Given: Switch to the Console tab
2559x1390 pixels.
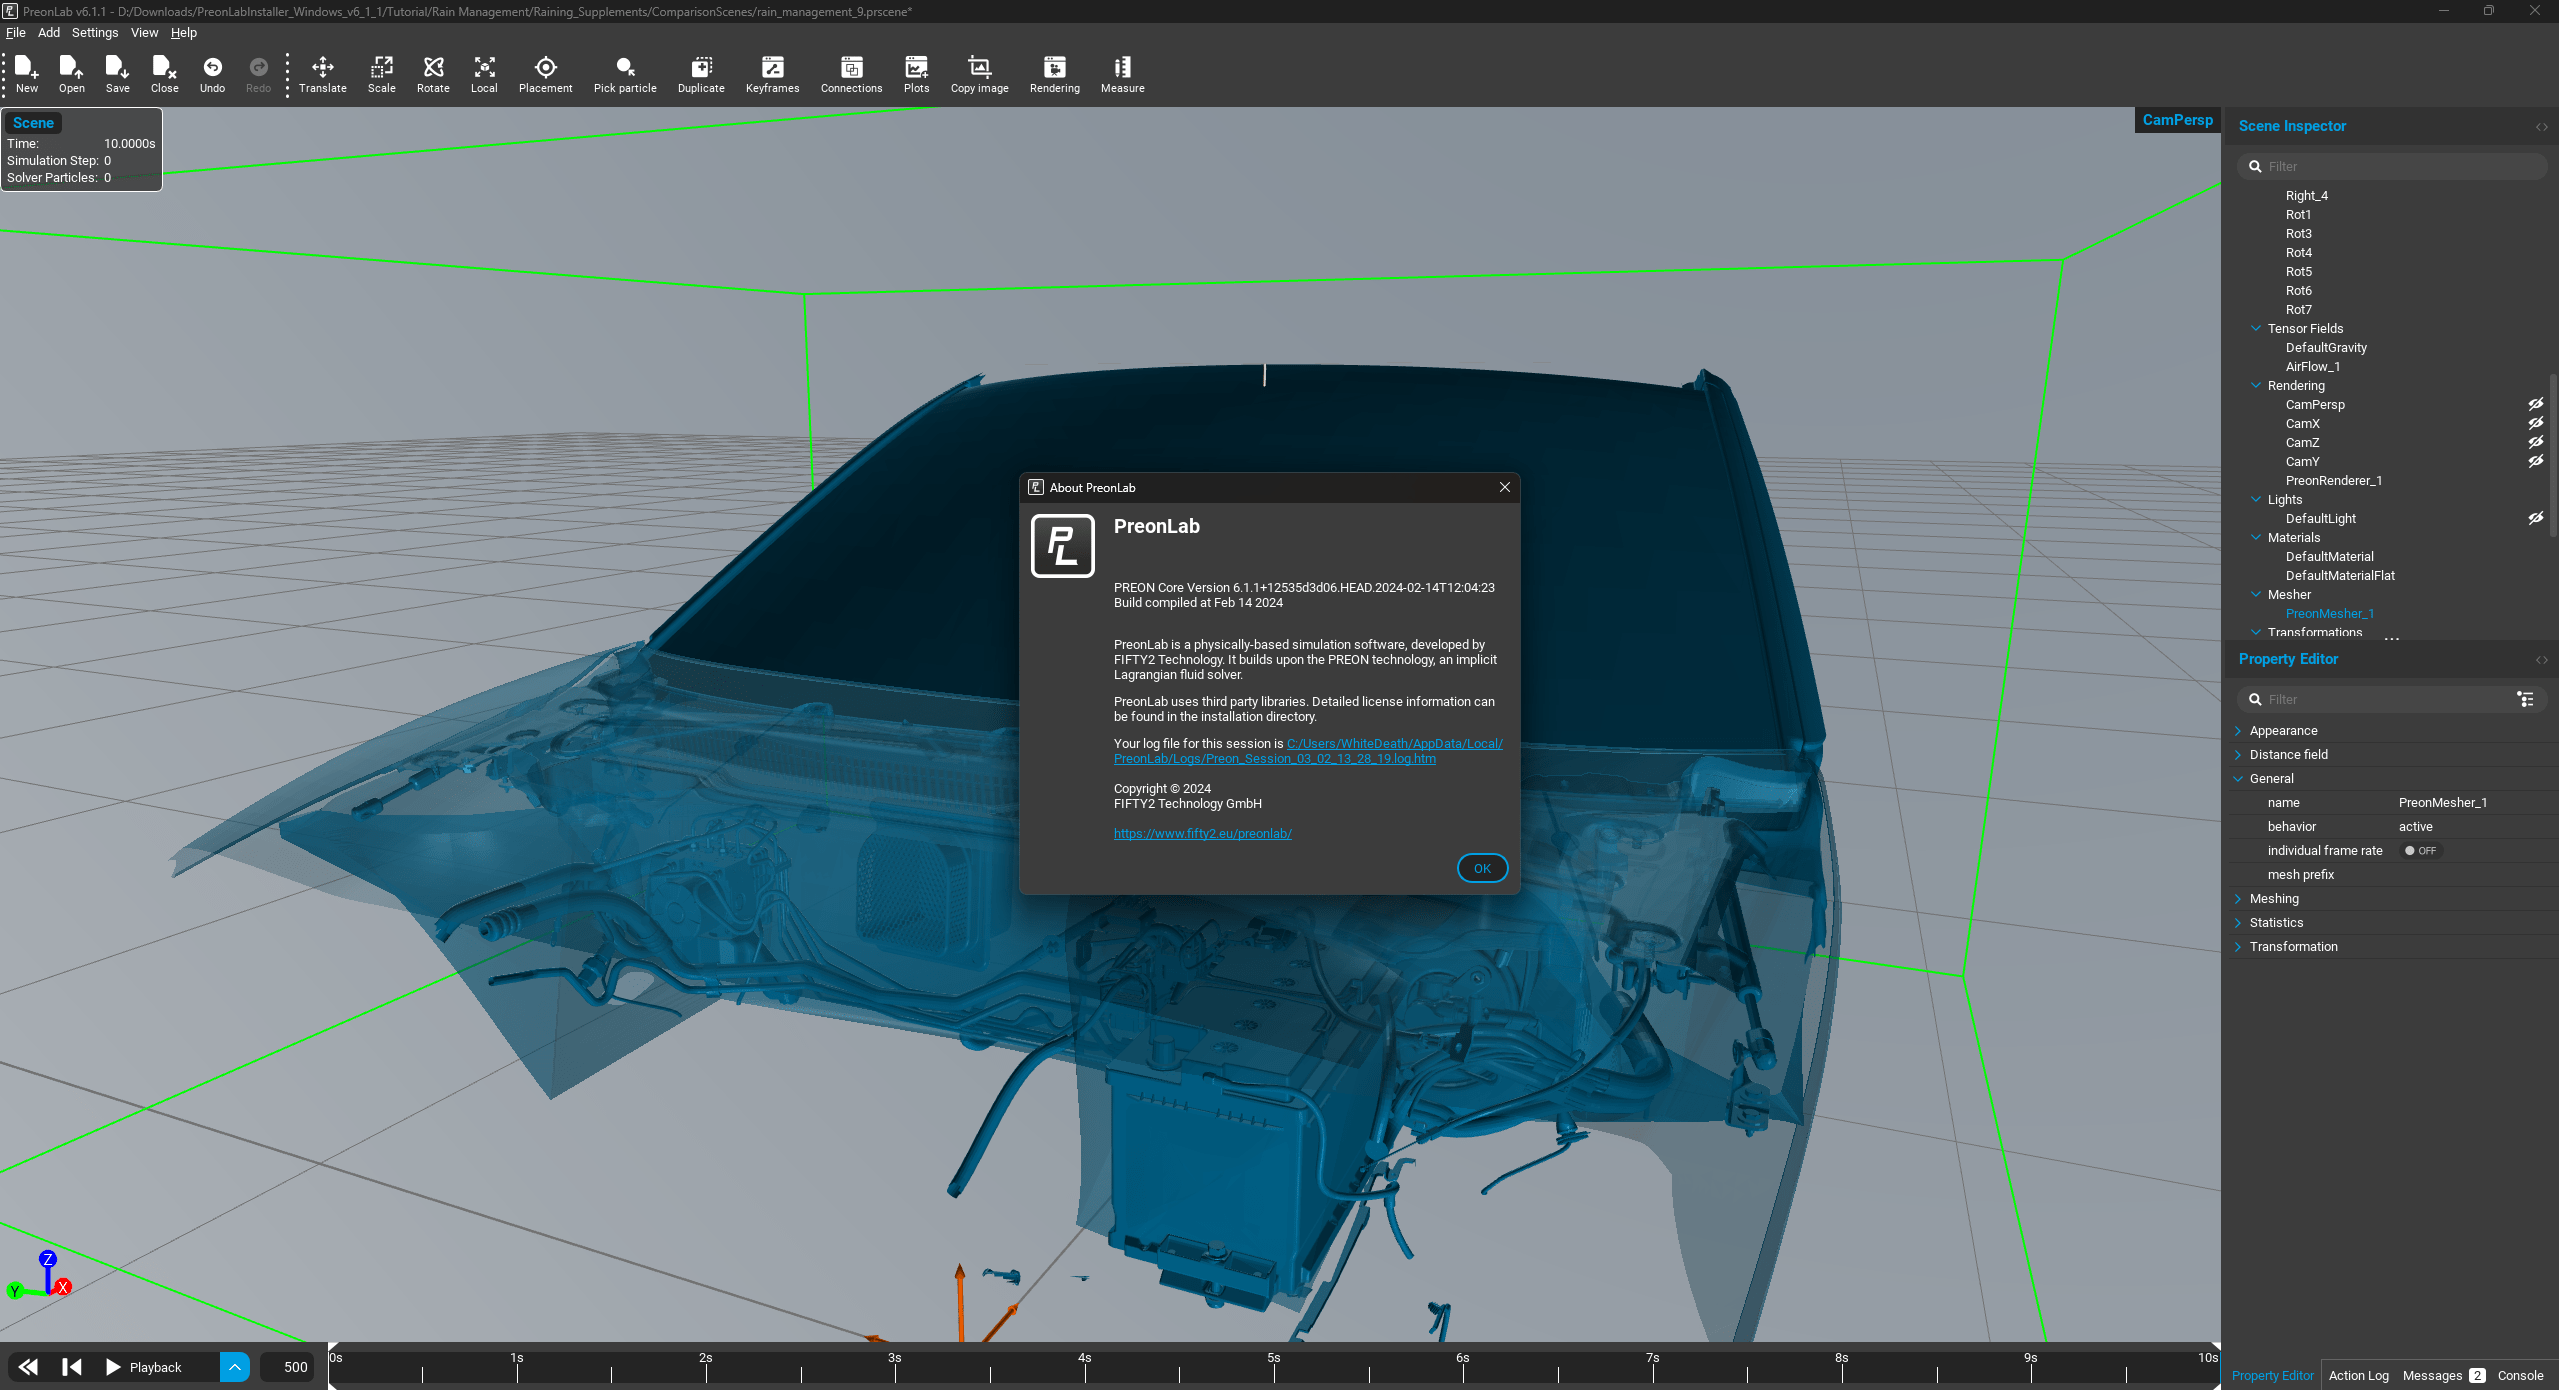Looking at the screenshot, I should coord(2520,1375).
